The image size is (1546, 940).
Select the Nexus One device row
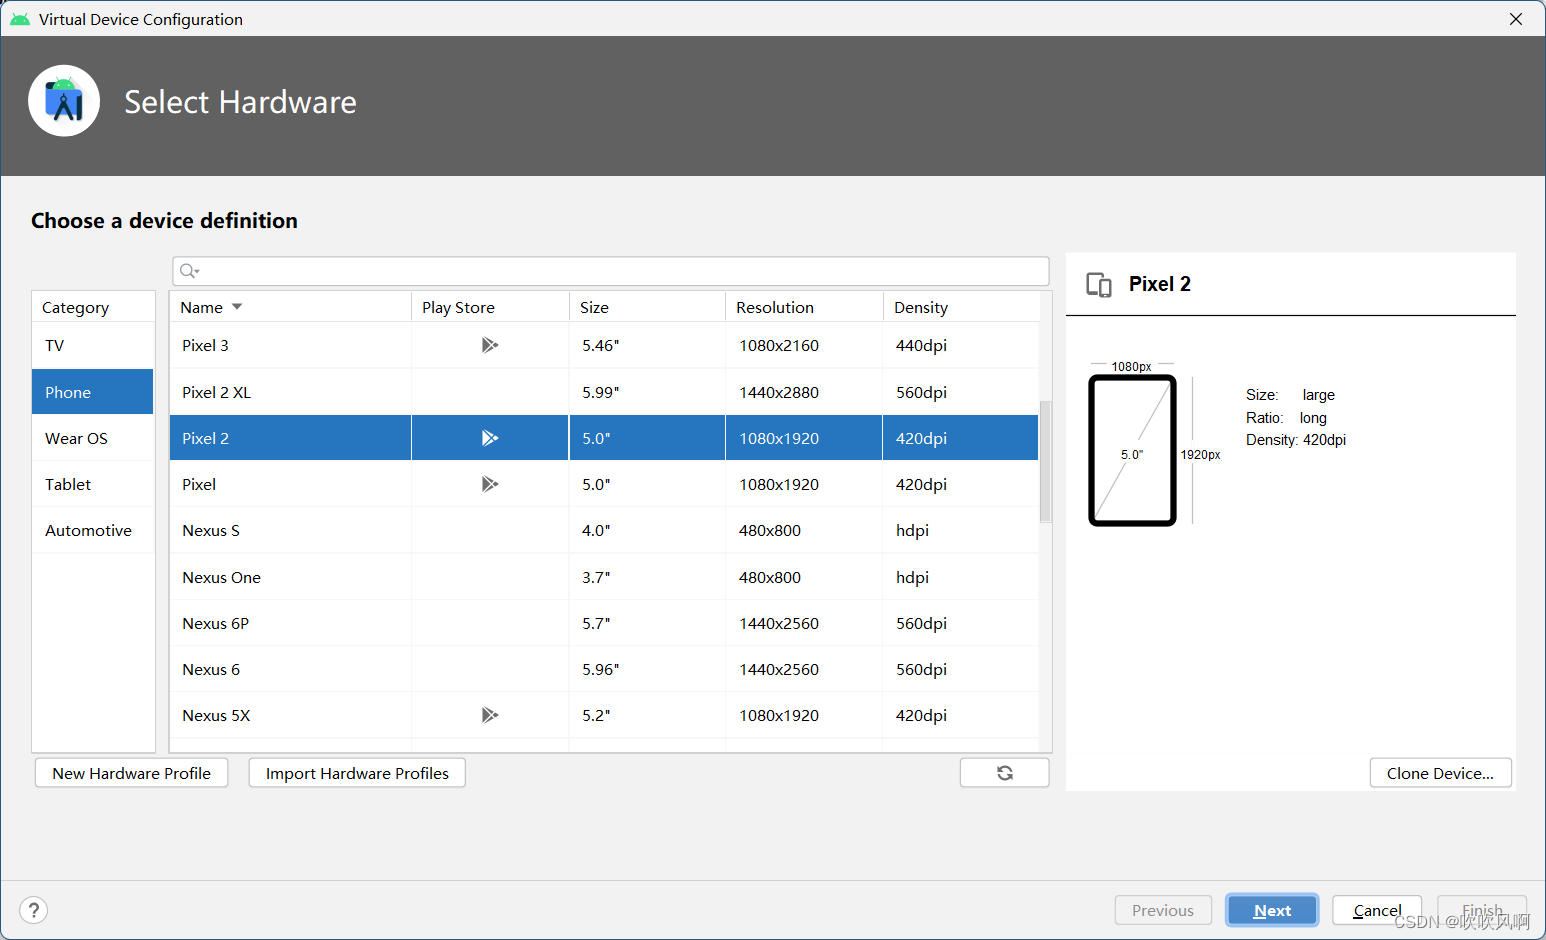pyautogui.click(x=604, y=577)
